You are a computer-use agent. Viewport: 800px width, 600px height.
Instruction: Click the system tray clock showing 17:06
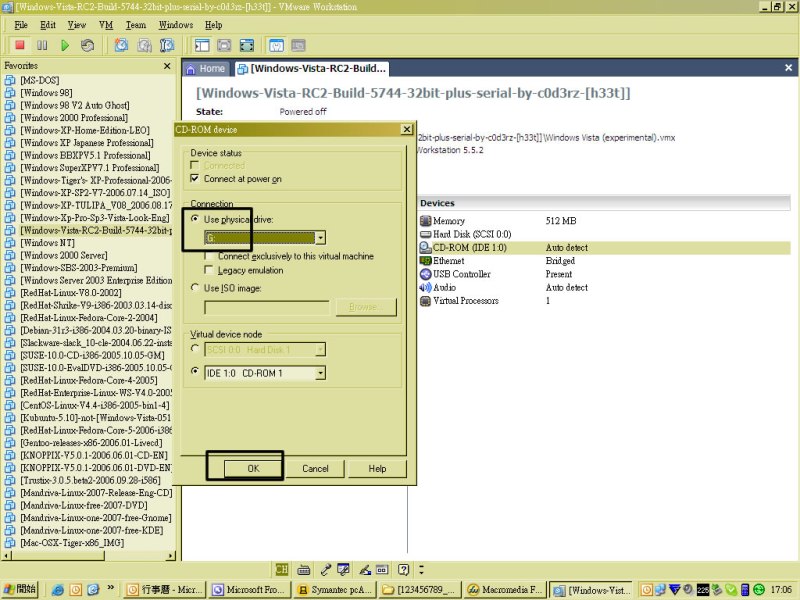[781, 590]
